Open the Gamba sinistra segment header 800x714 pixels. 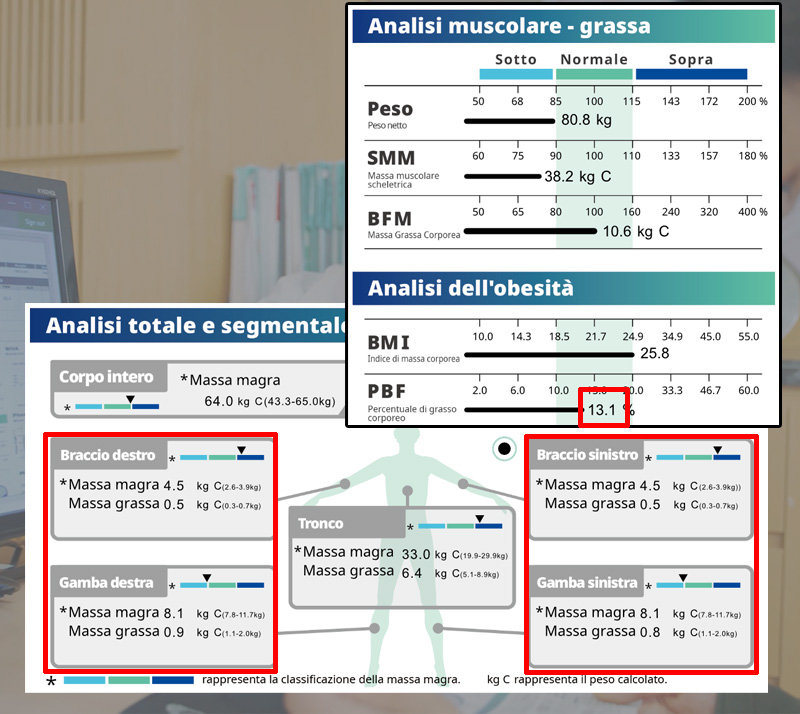[x=585, y=582]
